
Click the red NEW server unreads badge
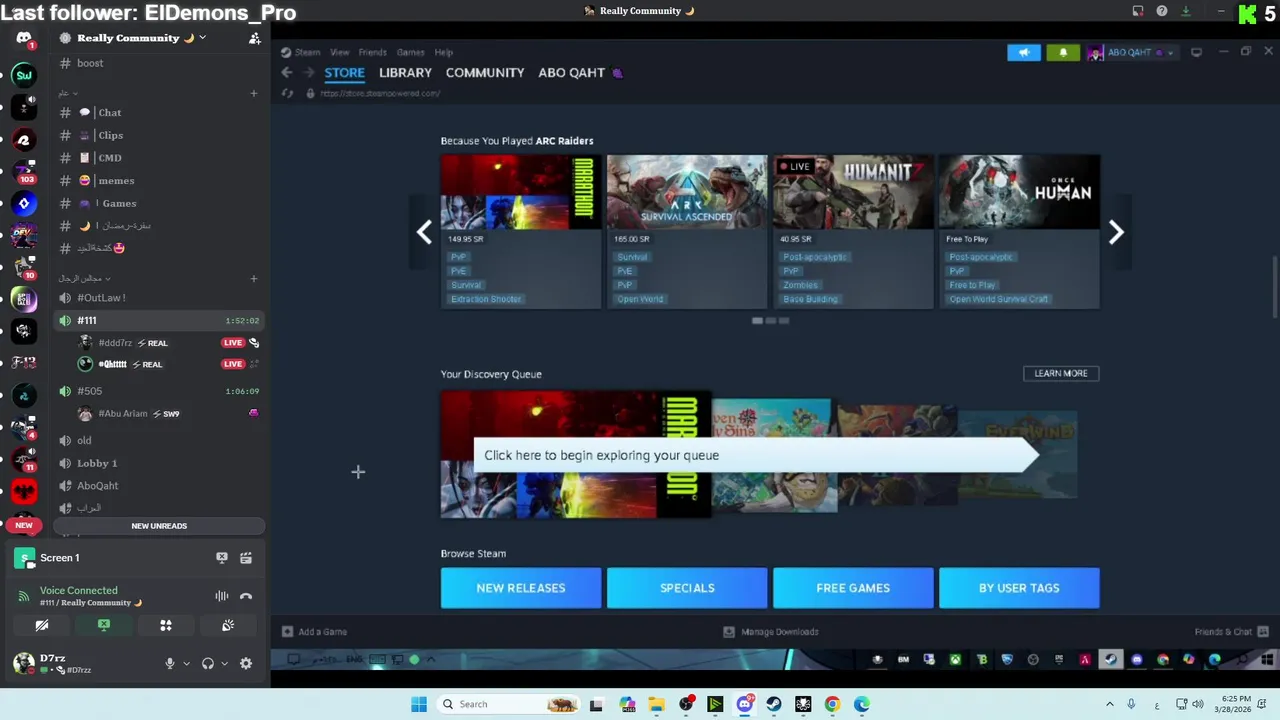24,525
